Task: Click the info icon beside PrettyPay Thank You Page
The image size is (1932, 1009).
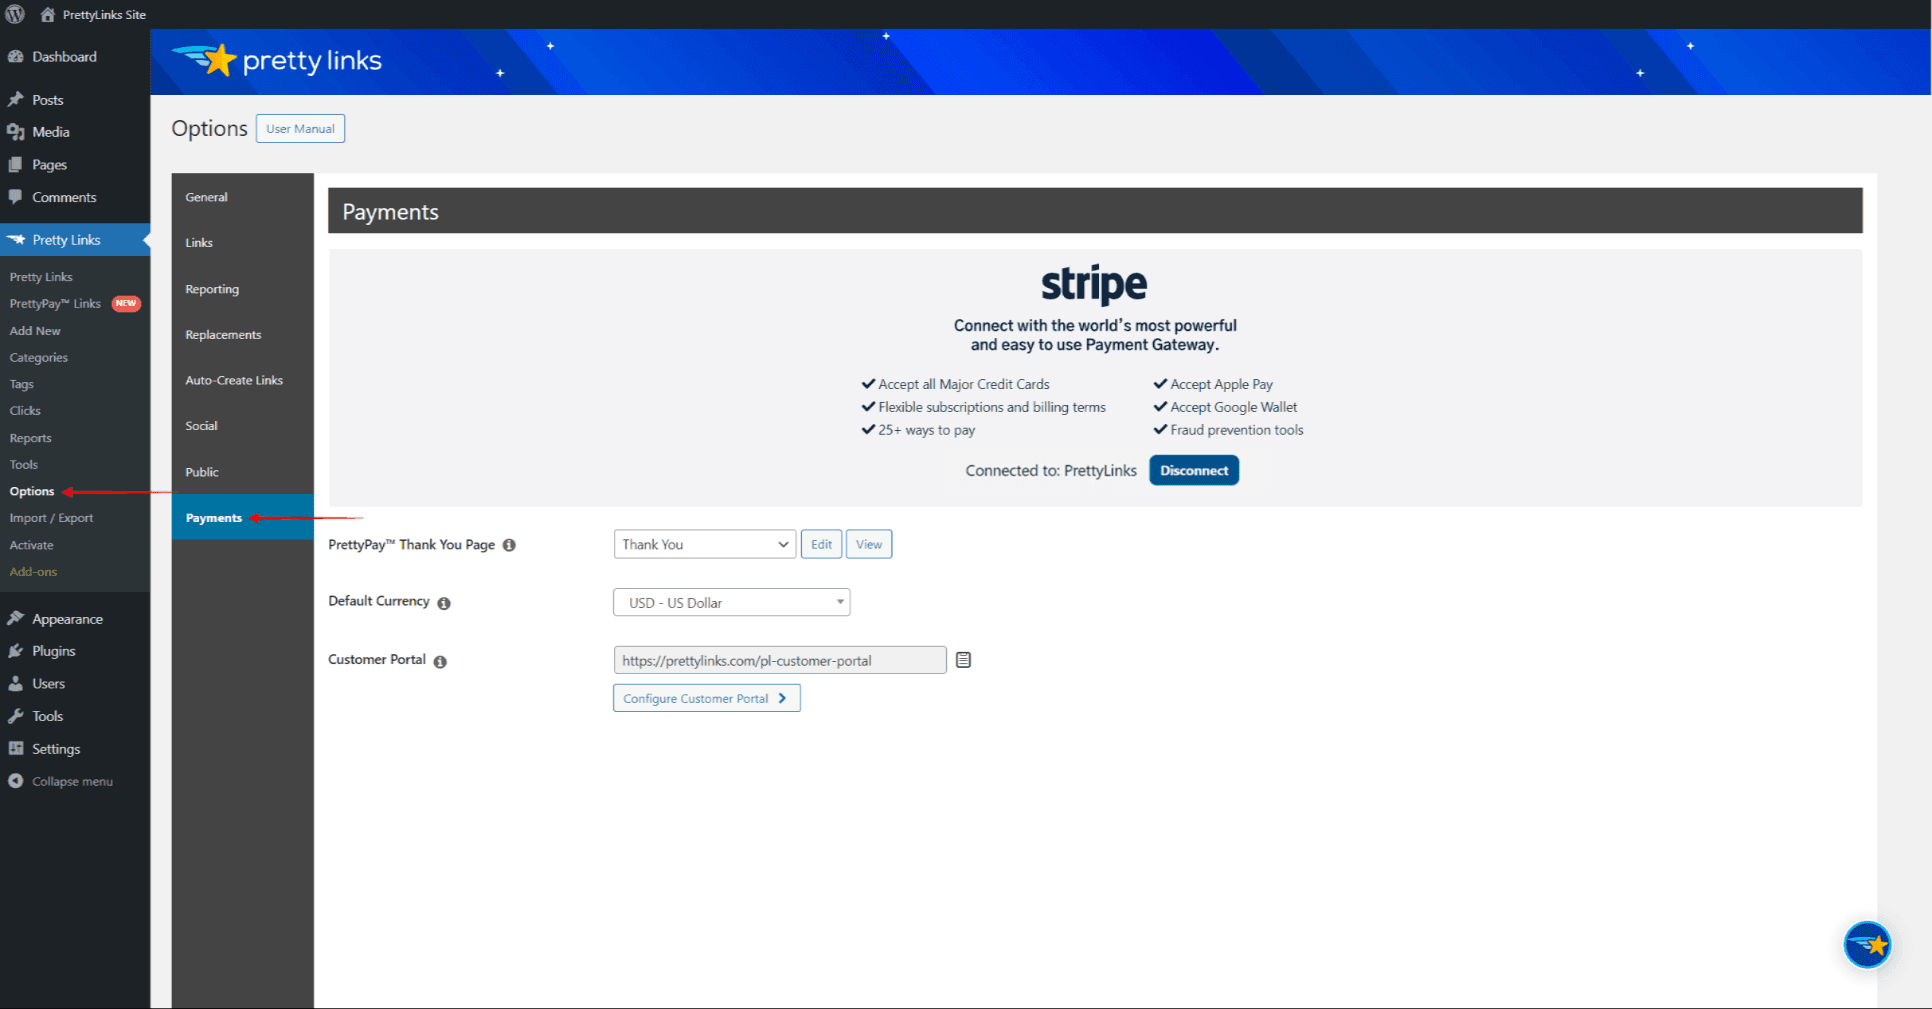Action: pos(509,545)
